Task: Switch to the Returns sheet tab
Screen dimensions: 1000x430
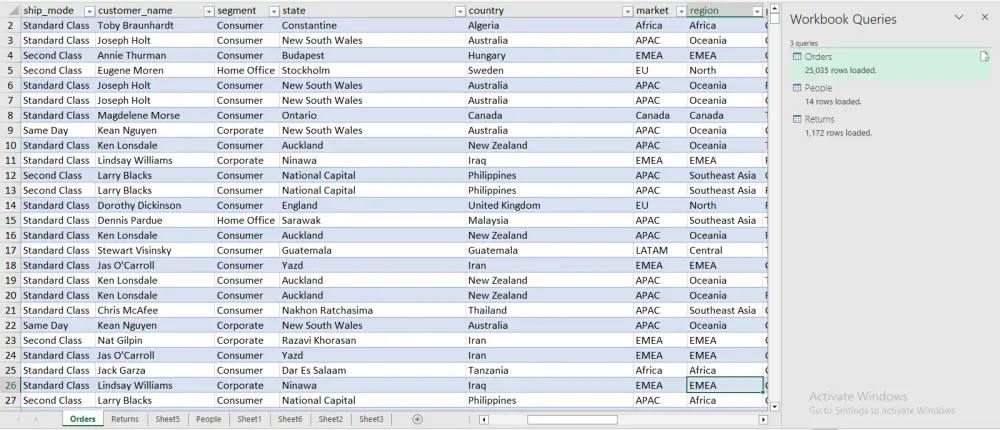Action: (125, 419)
